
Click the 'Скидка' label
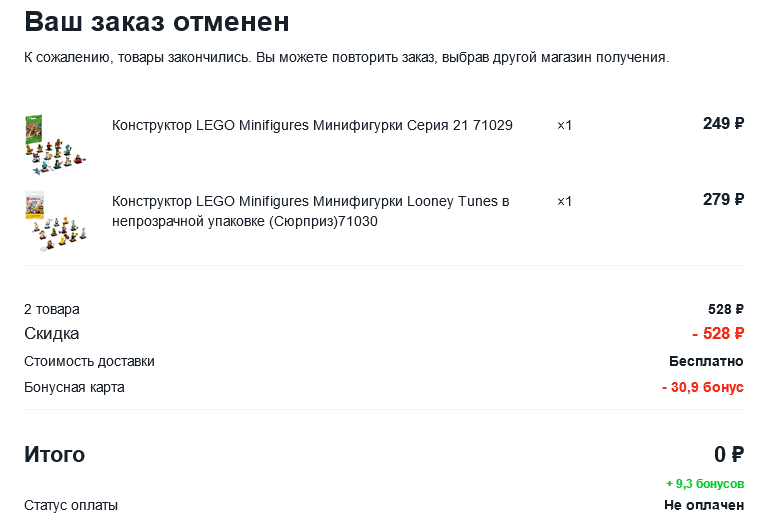[51, 334]
